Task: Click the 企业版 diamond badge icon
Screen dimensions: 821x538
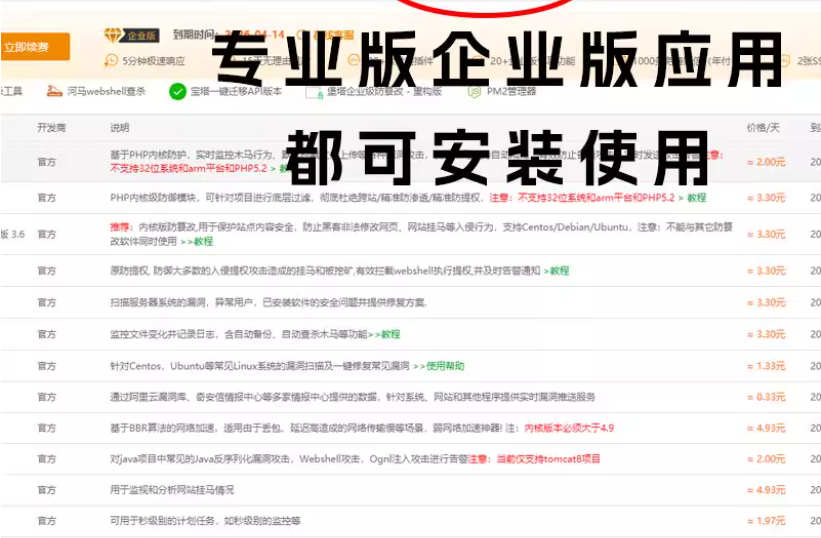Action: click(112, 35)
